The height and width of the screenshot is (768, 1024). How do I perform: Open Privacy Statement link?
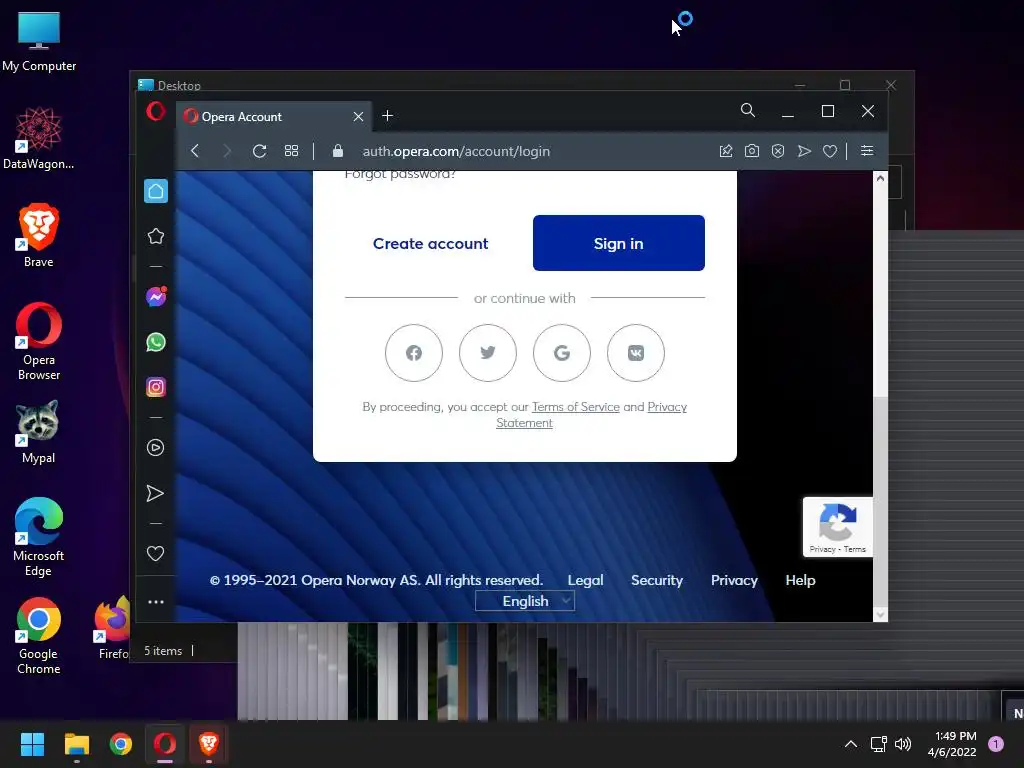[592, 415]
